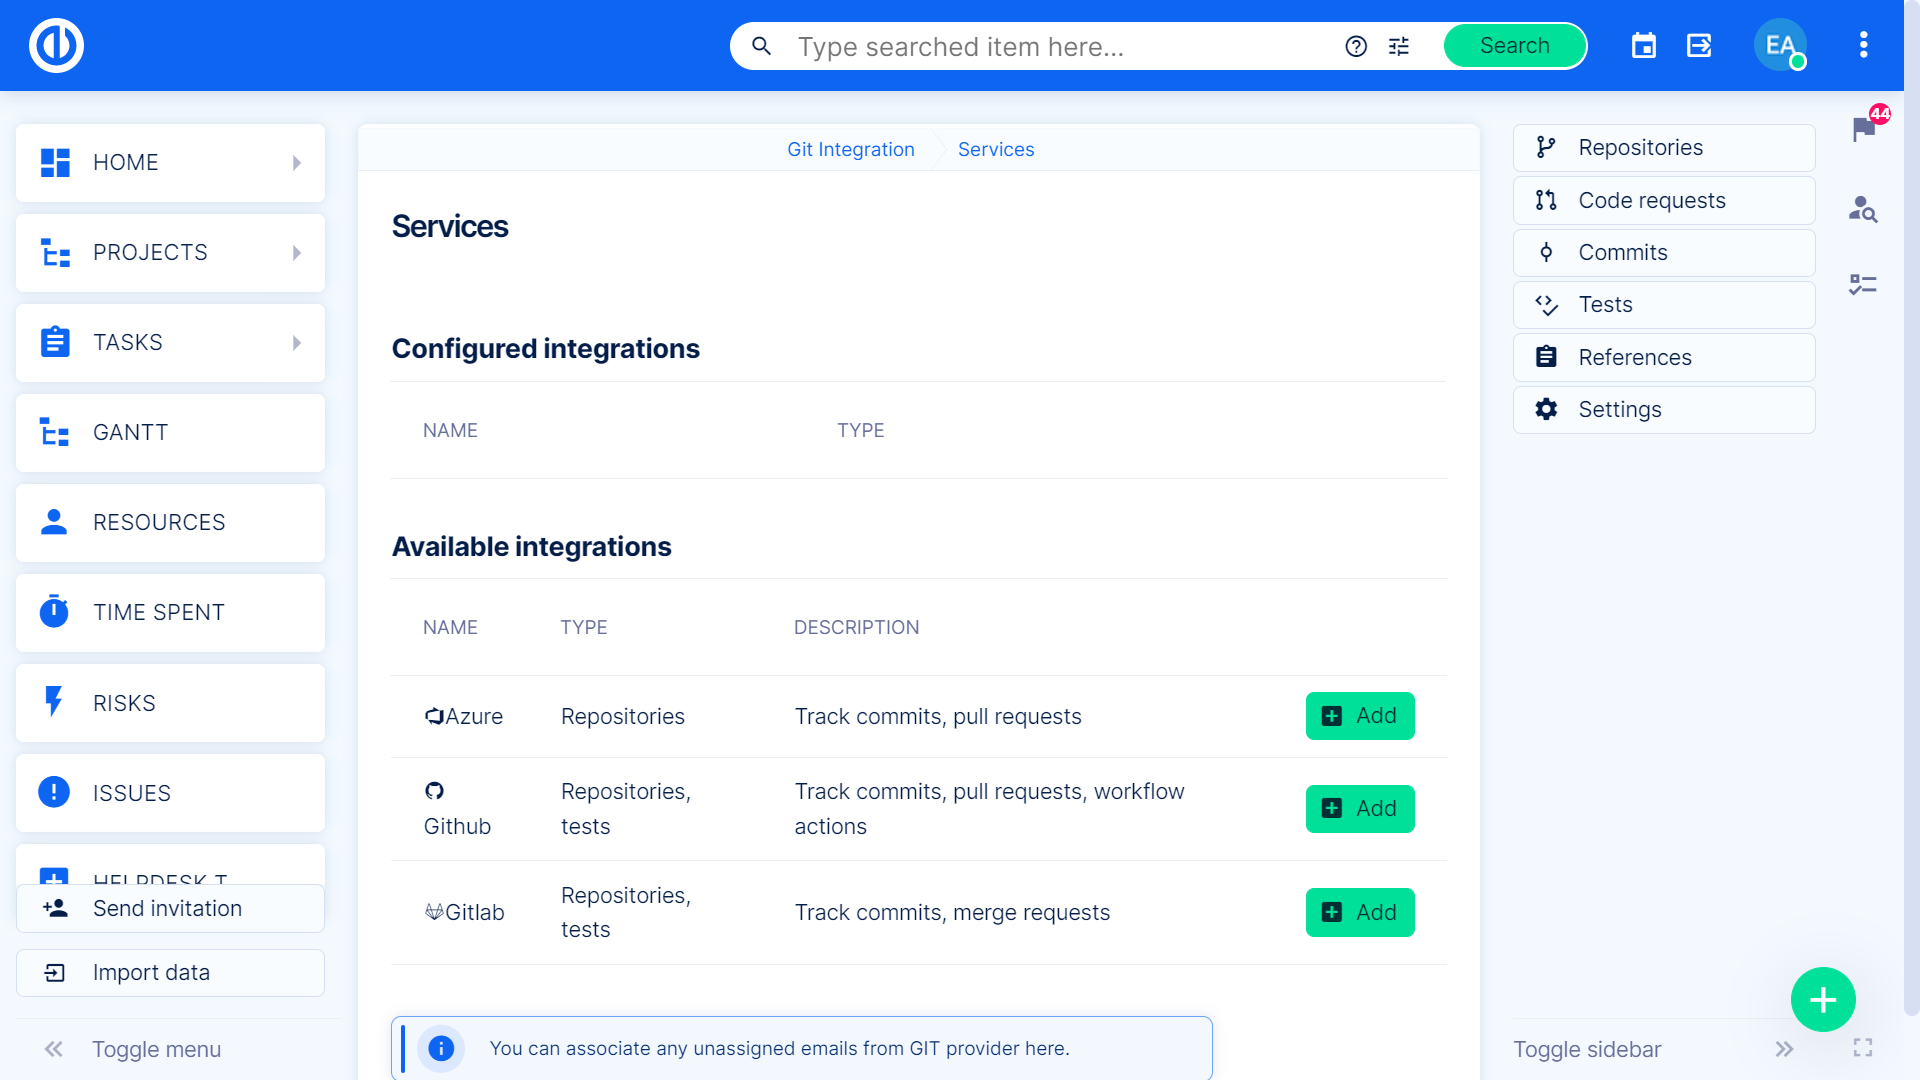Viewport: 1920px width, 1080px height.
Task: Open the notifications flag icon
Action: [1864, 128]
